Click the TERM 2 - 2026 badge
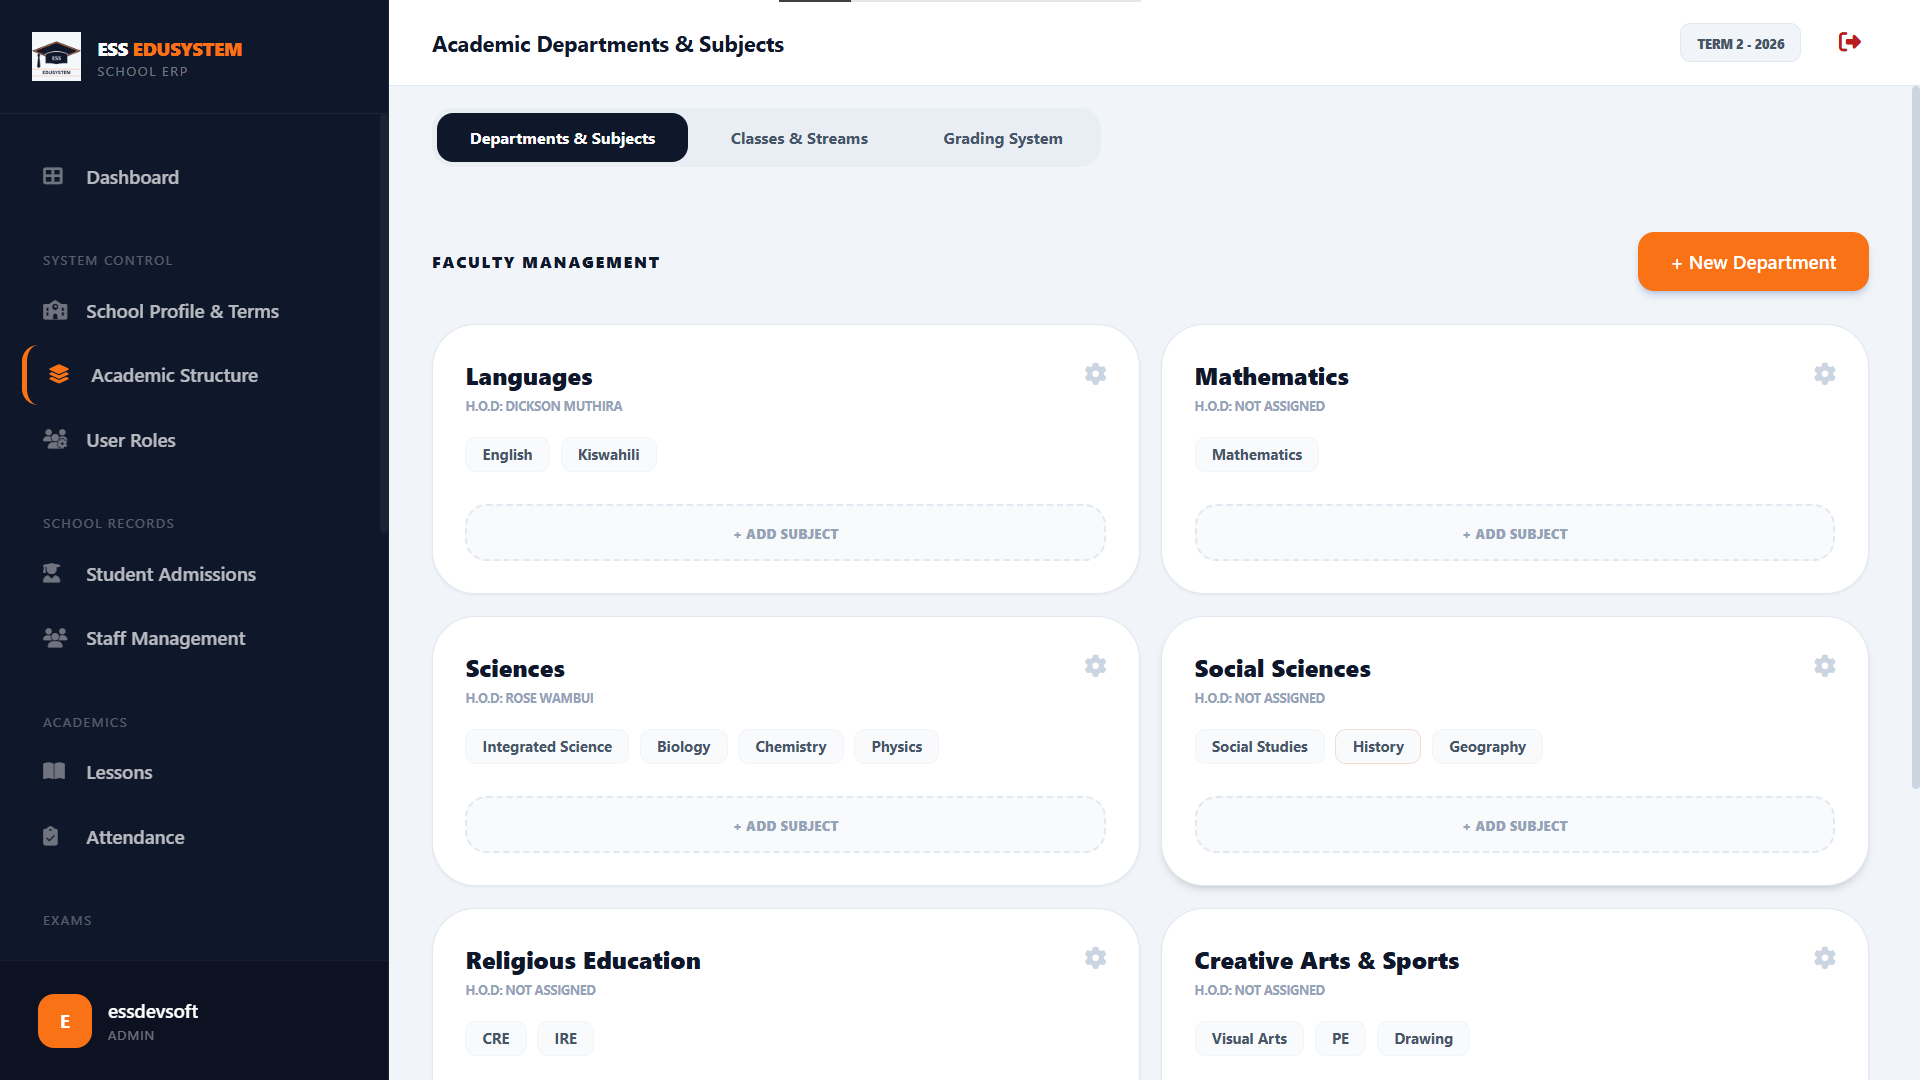This screenshot has width=1920, height=1080. (1740, 43)
